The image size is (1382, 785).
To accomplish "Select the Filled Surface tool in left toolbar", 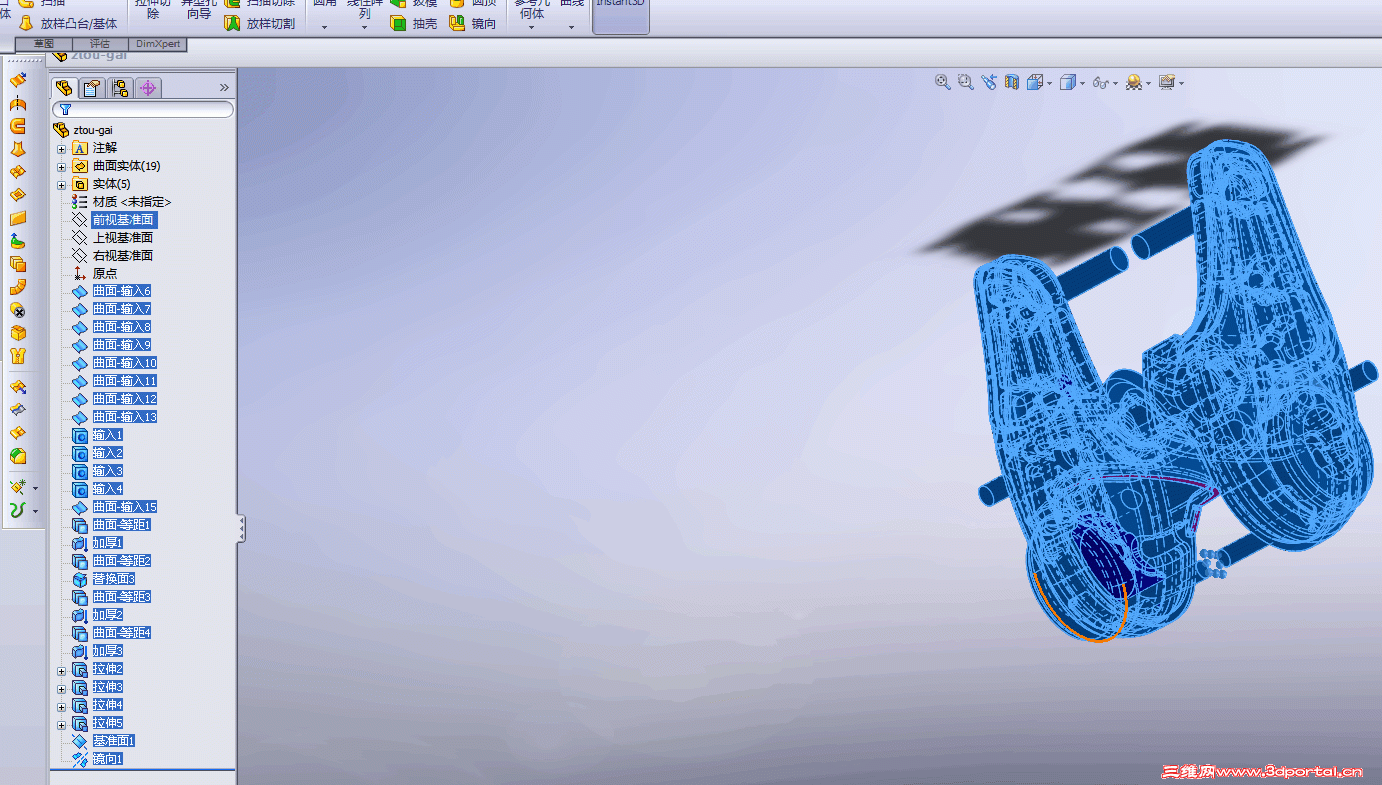I will [17, 195].
